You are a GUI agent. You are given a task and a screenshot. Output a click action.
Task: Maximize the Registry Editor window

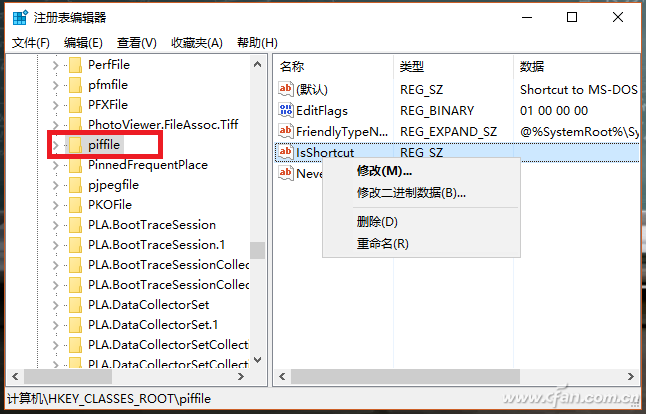(572, 17)
